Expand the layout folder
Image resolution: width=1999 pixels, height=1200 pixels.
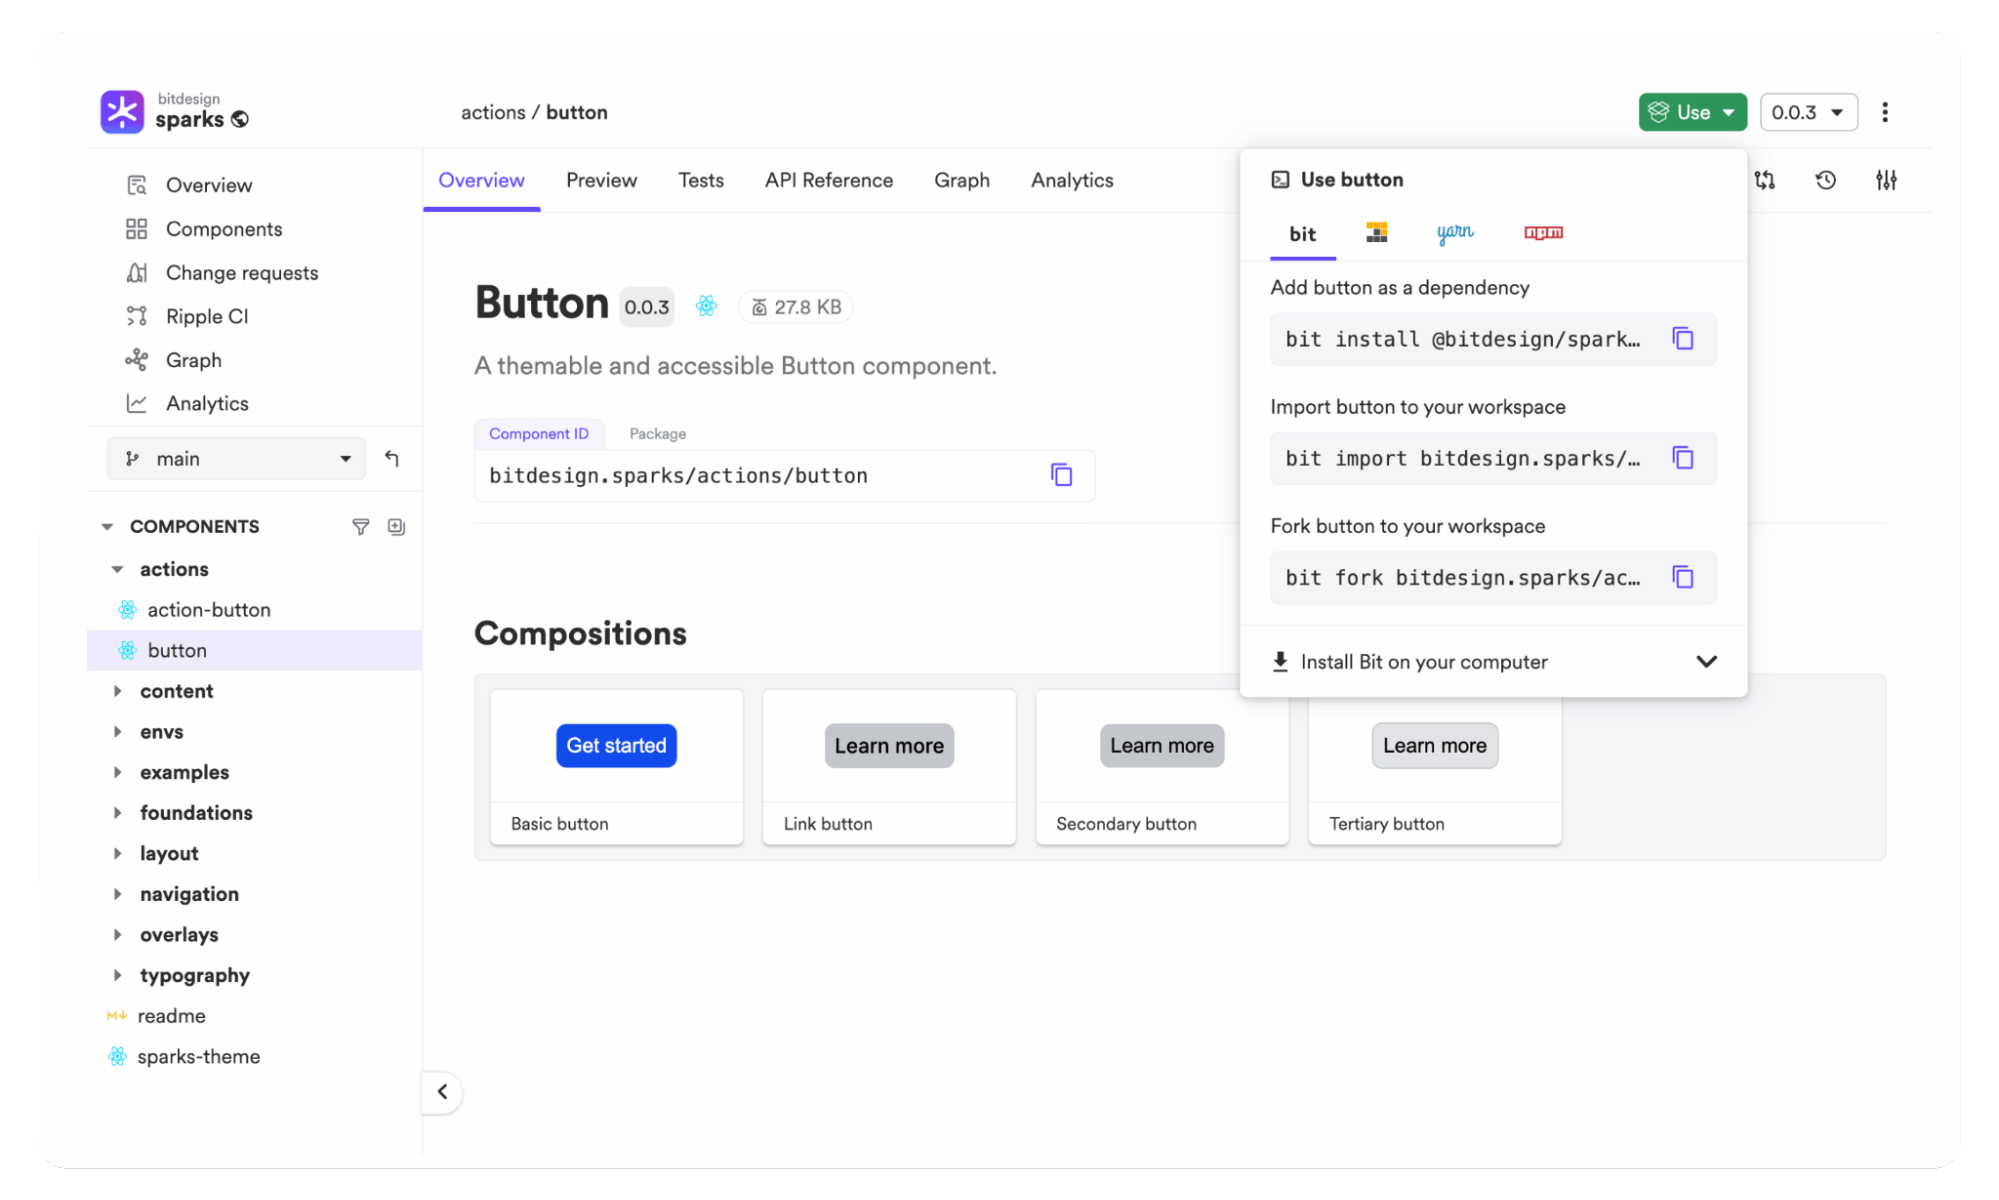click(117, 853)
